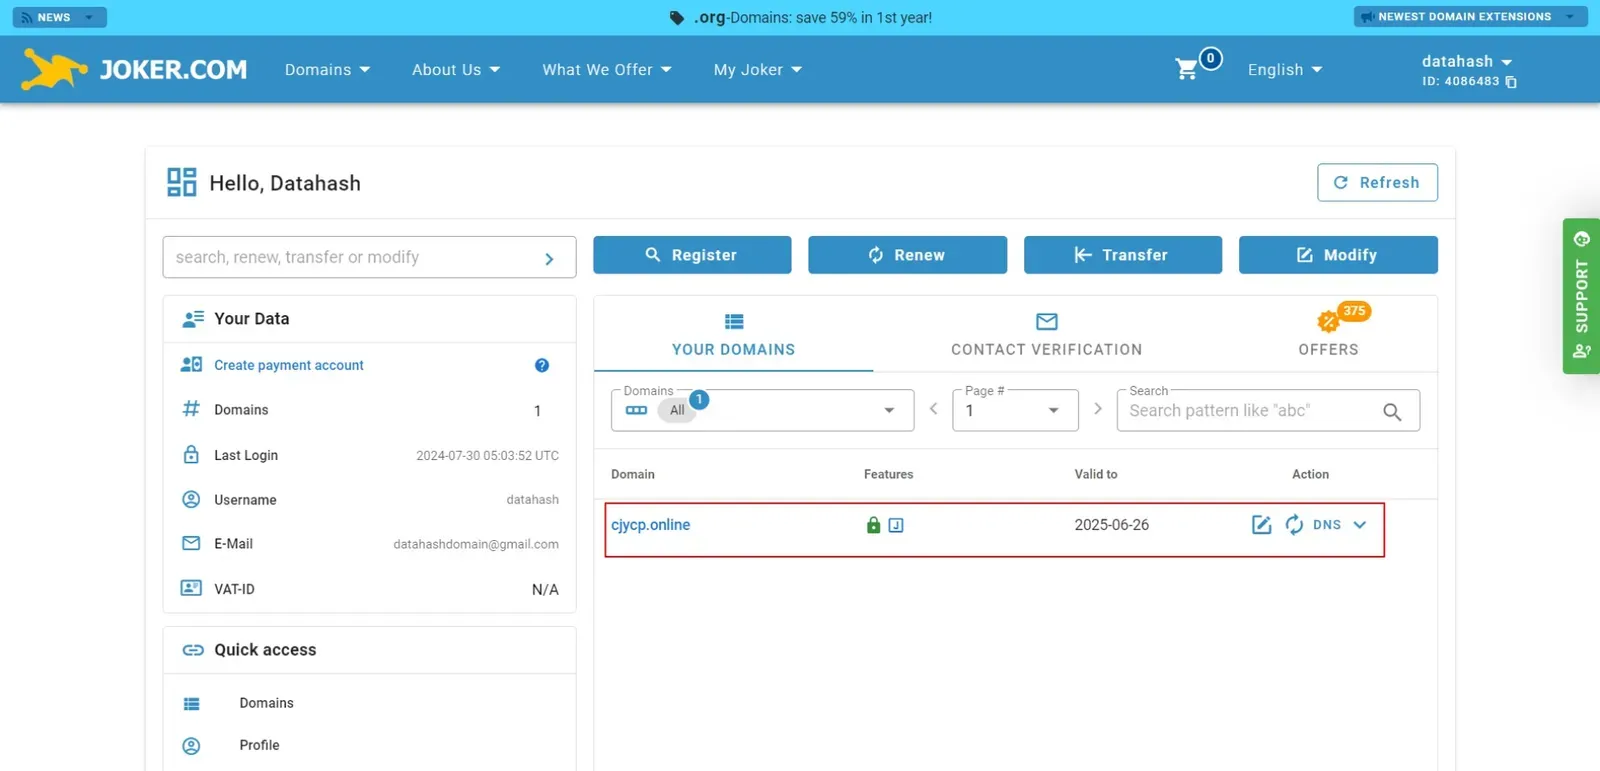
Task: Open the About Us dropdown menu
Action: 456,70
